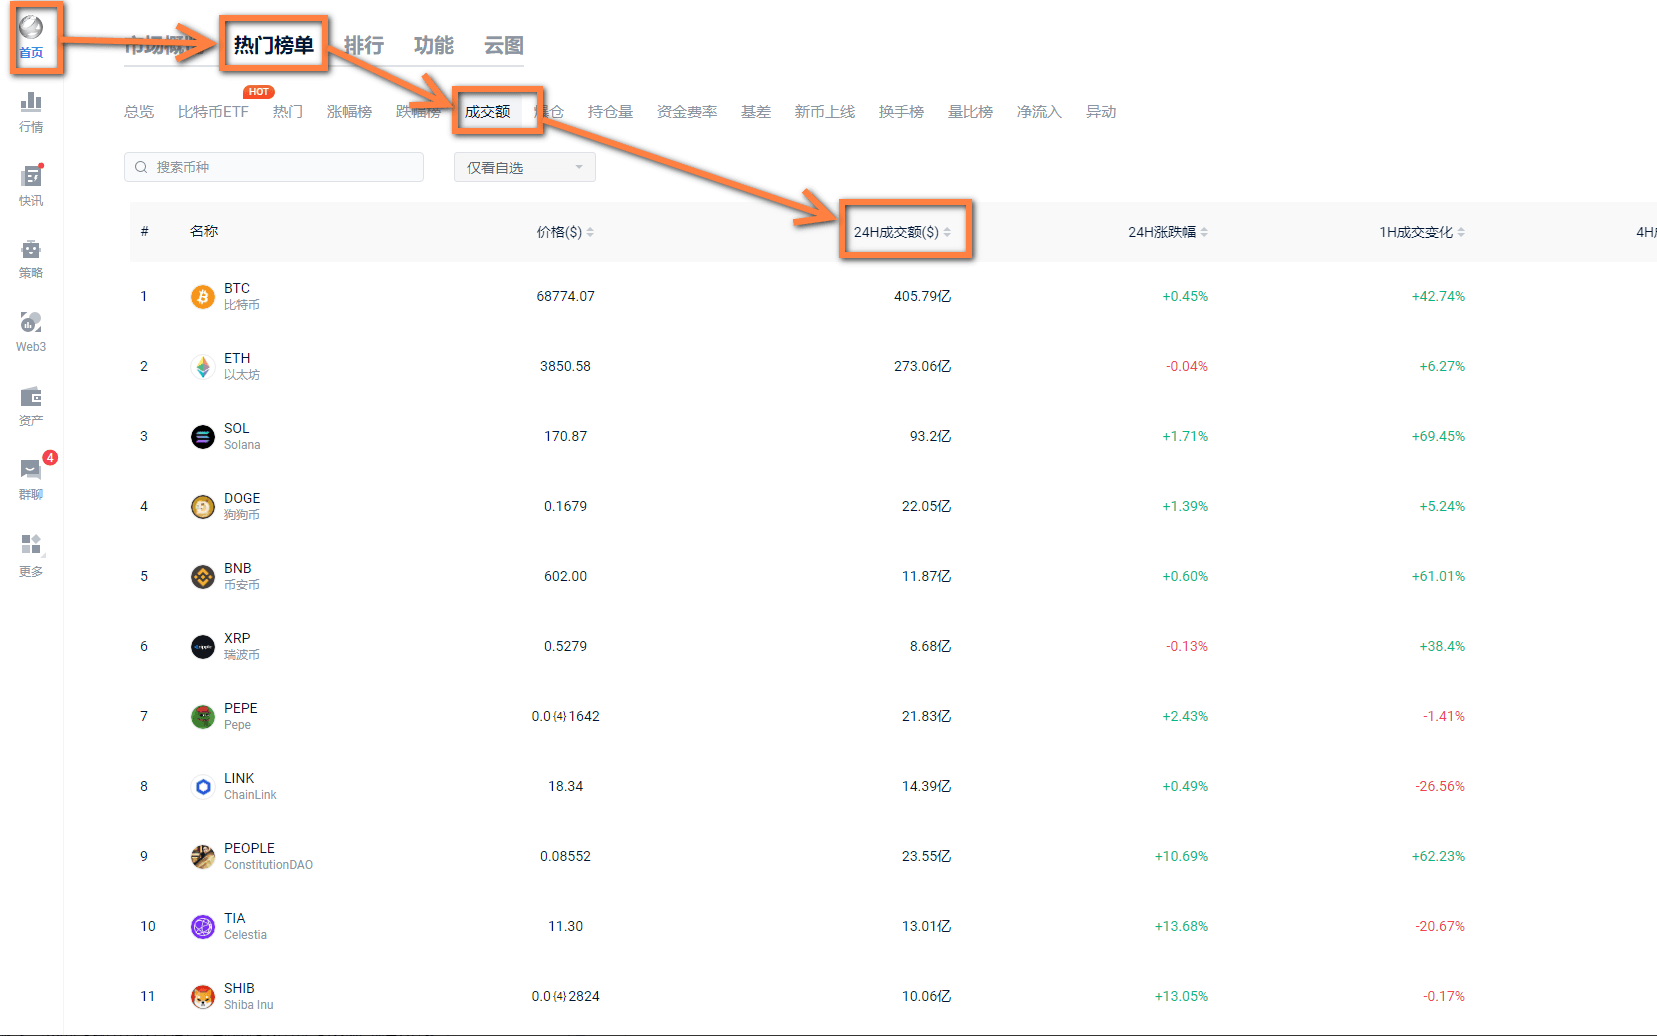Open the BTC 比特币 name link
1657x1036 pixels.
(x=242, y=297)
